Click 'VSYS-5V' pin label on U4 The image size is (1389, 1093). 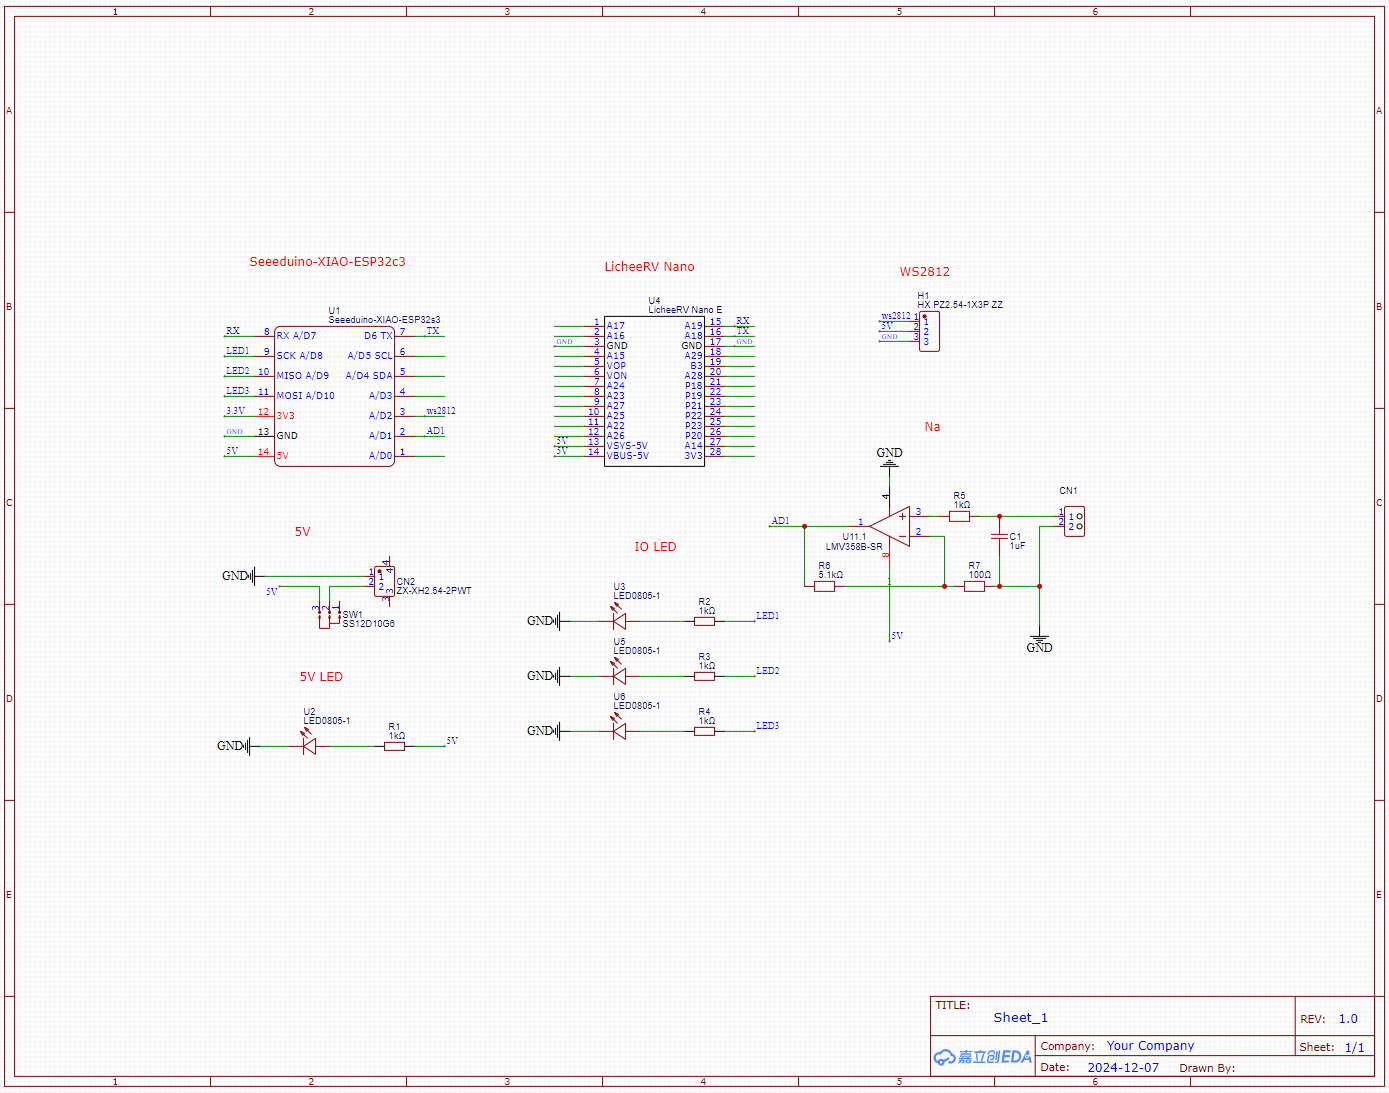coord(627,446)
